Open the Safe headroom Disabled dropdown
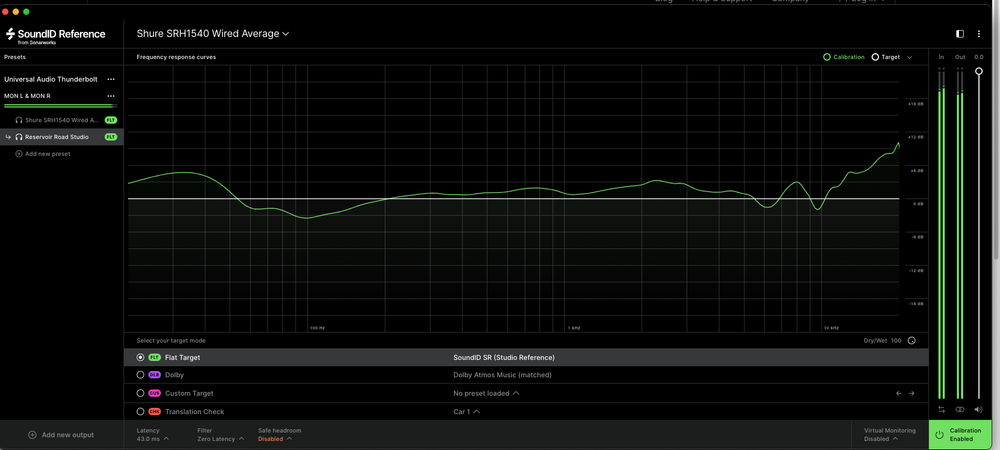 (x=279, y=435)
